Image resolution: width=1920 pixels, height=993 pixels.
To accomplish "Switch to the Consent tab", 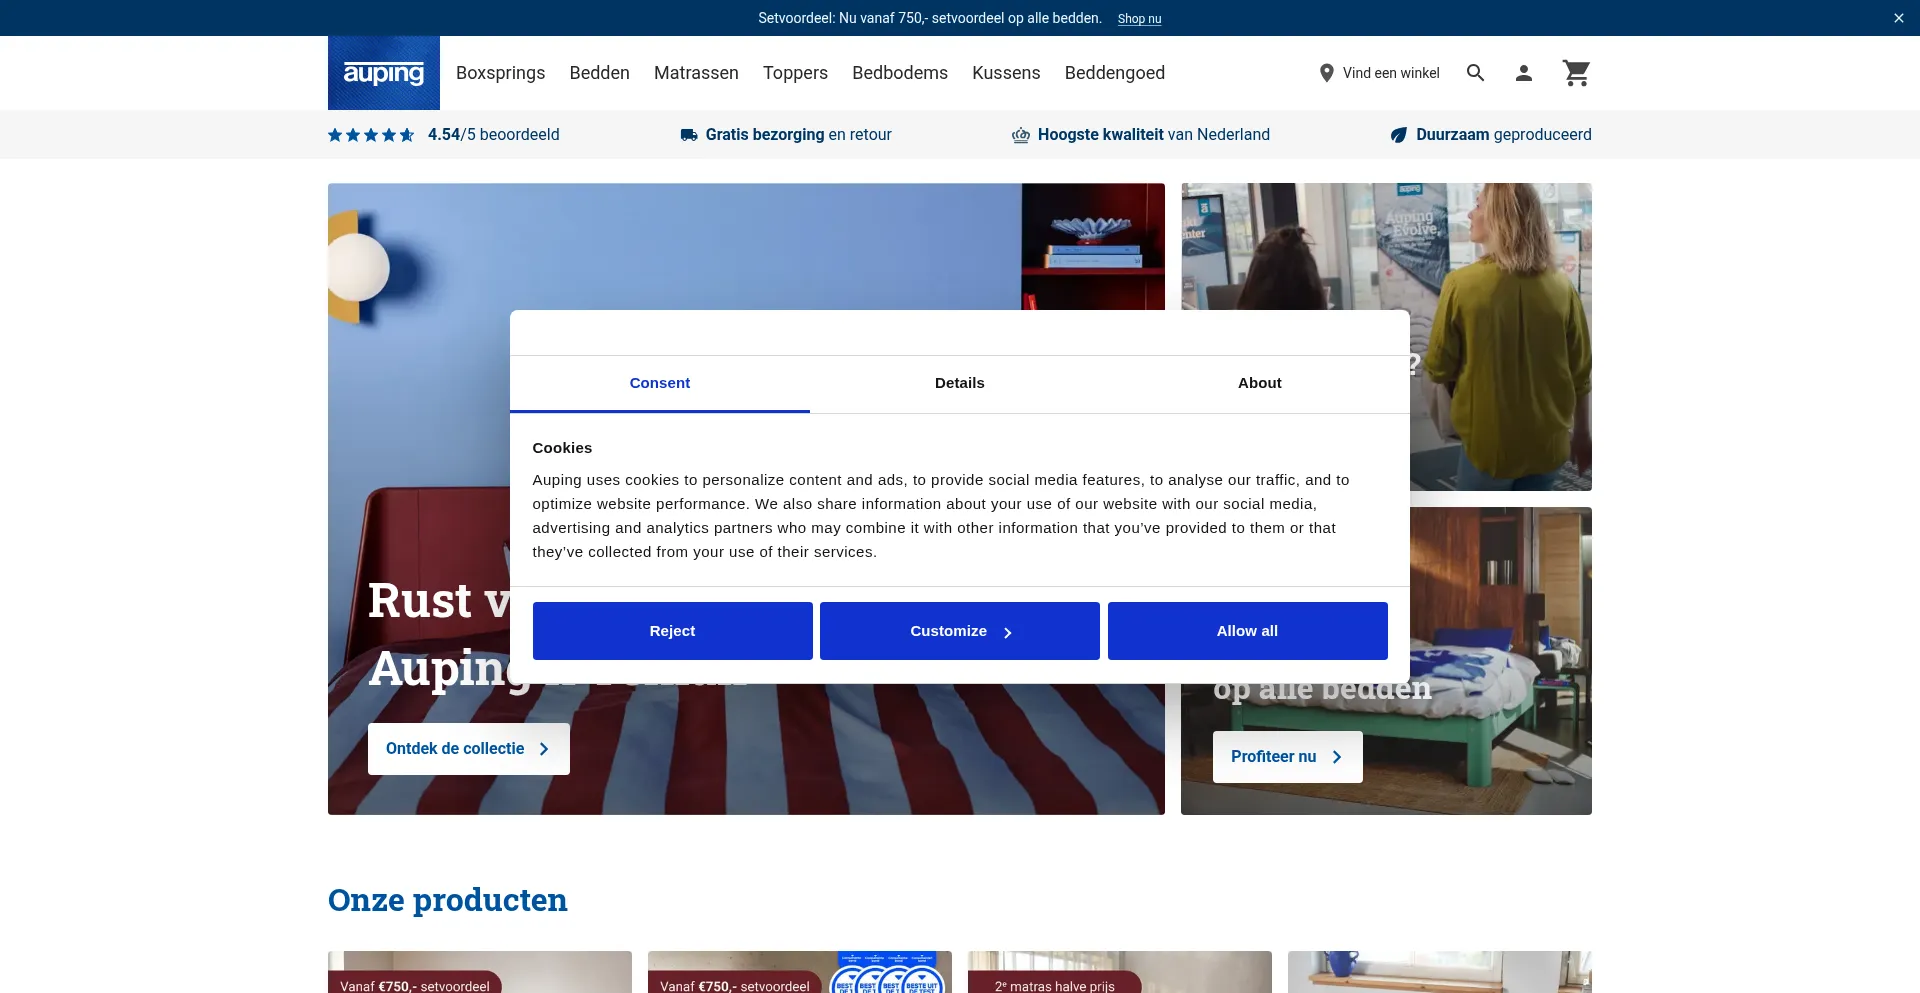I will click(x=660, y=384).
